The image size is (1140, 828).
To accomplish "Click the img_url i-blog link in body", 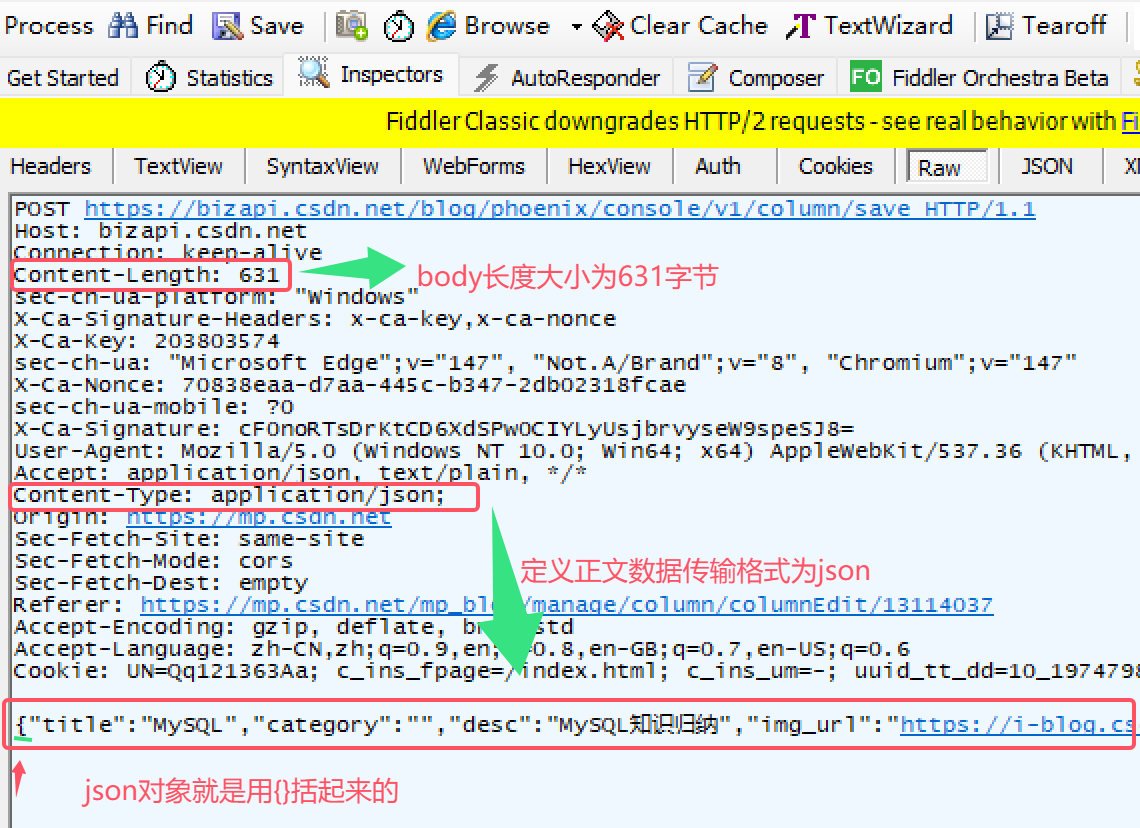I will [x=1016, y=725].
